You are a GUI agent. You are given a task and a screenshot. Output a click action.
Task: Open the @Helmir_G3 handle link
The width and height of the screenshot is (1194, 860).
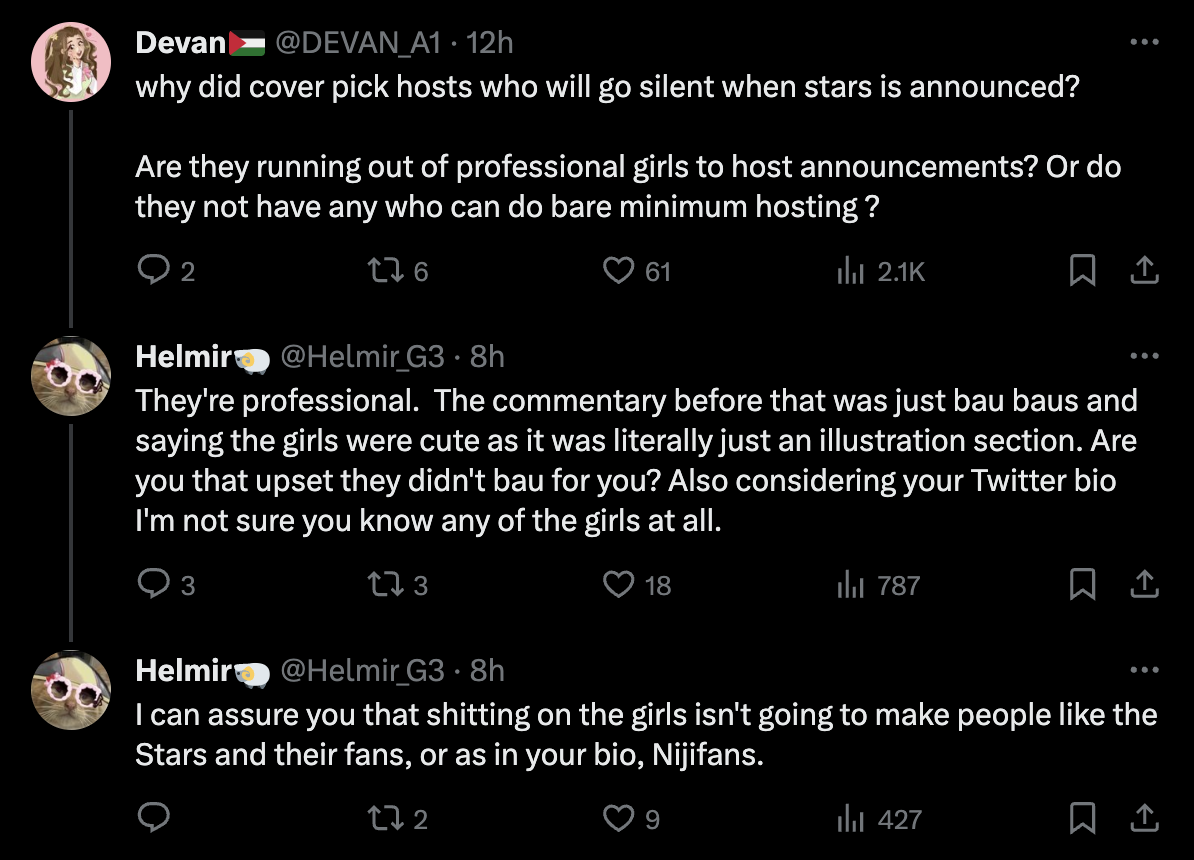coord(362,356)
